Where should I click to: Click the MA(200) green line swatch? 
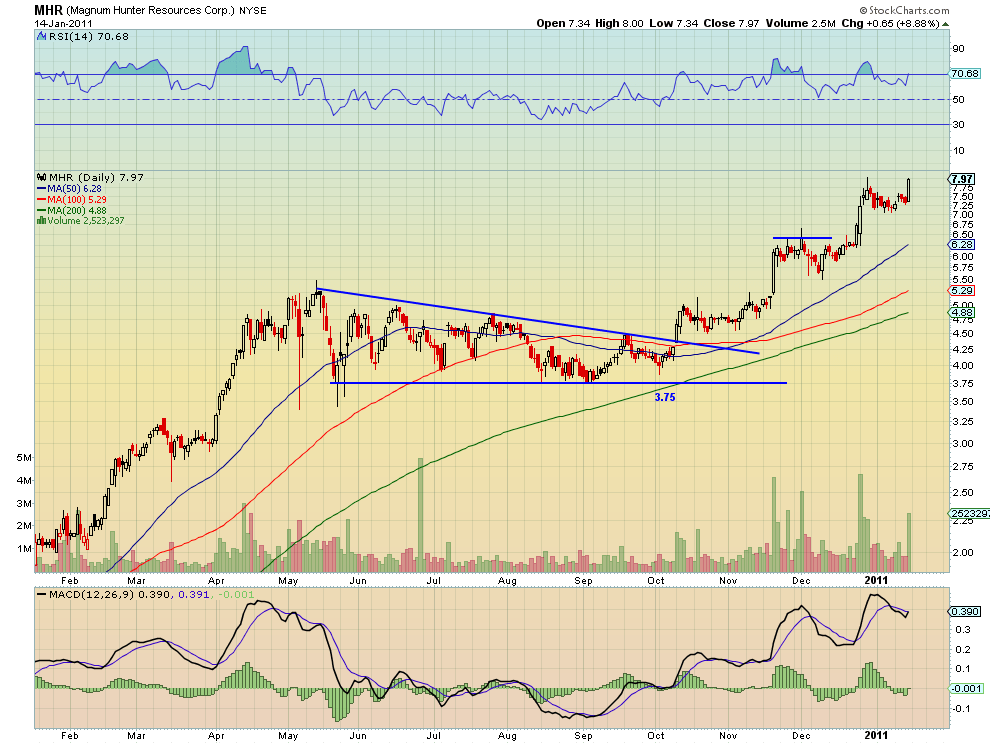click(42, 210)
